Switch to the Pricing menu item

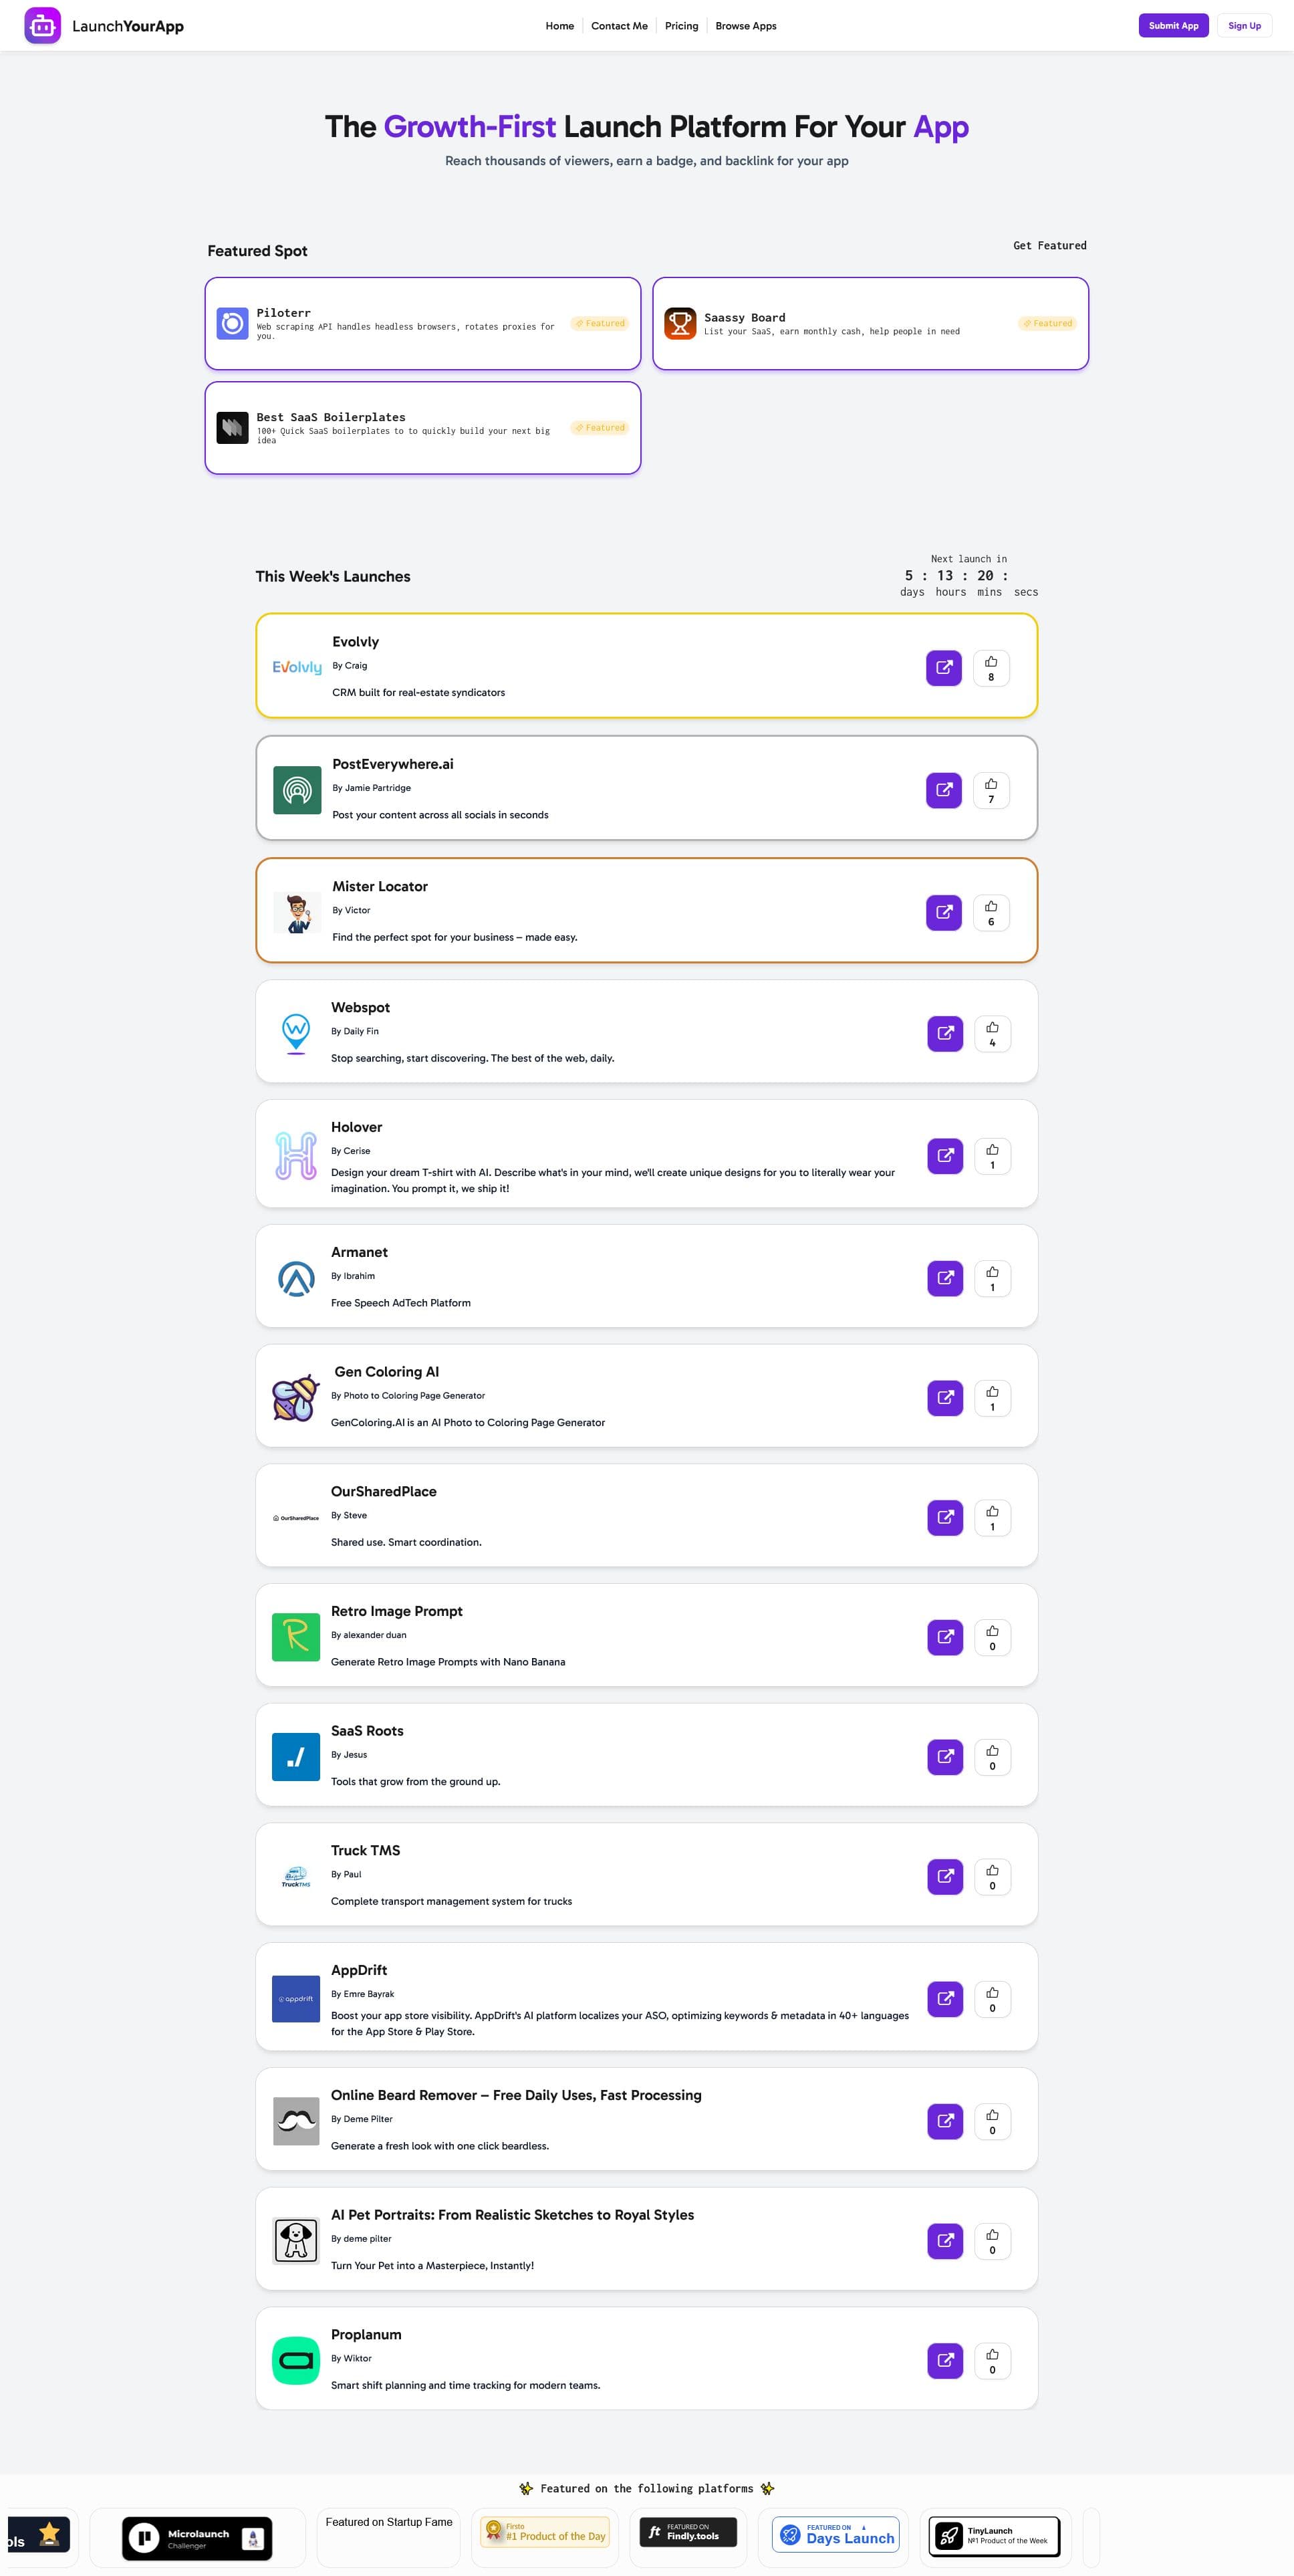click(x=681, y=25)
